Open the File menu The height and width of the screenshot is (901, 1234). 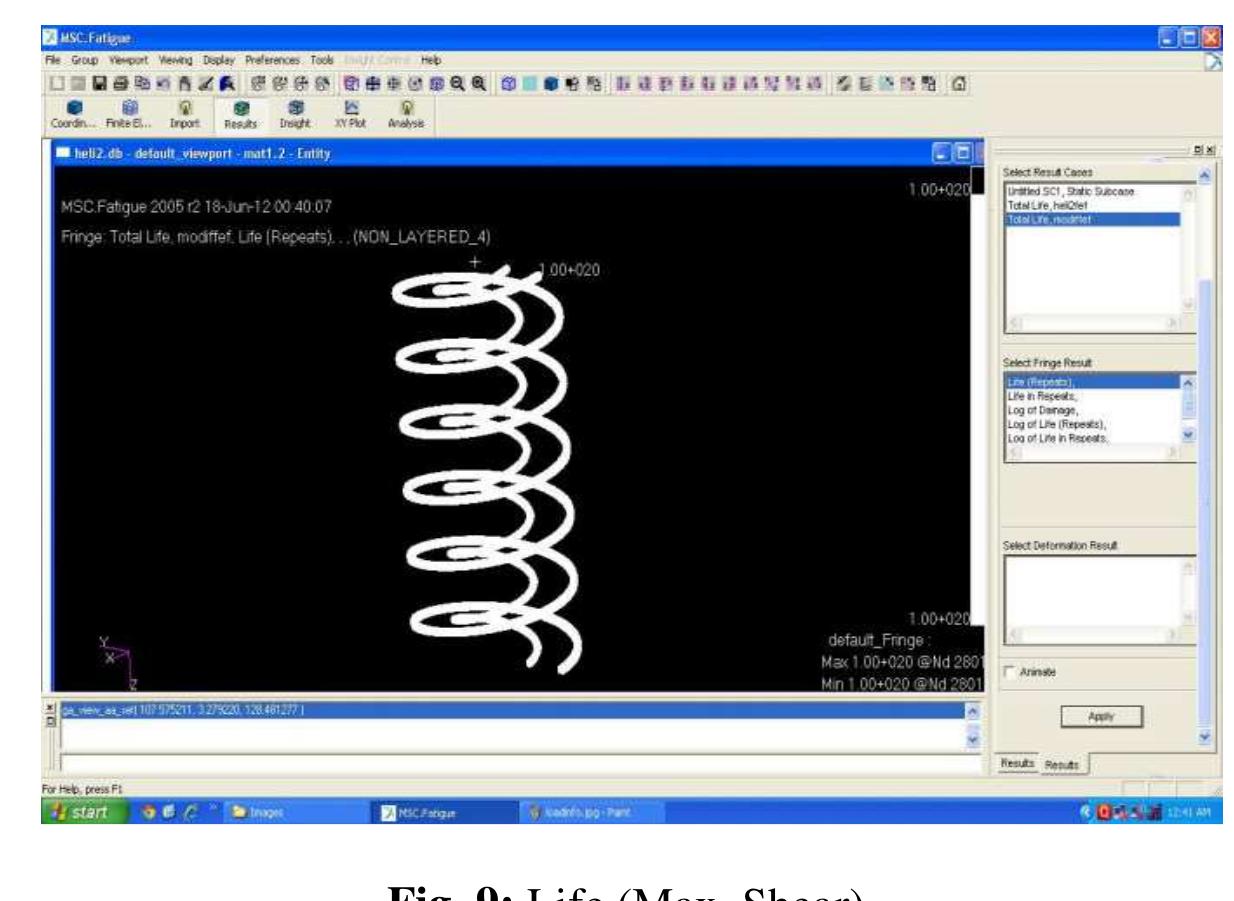tap(55, 62)
